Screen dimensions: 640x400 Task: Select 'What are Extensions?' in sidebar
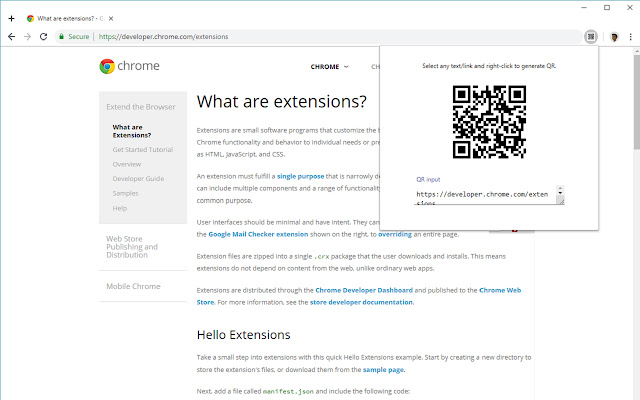coord(132,131)
